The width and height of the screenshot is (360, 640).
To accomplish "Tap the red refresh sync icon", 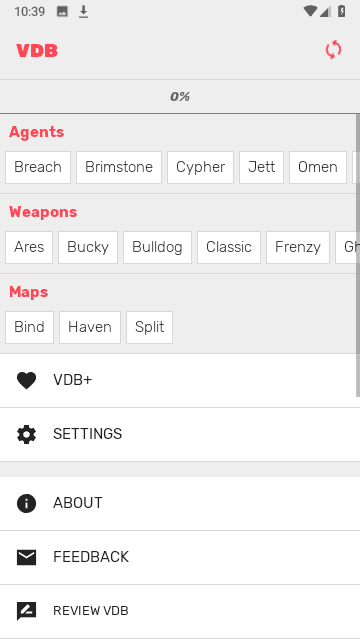I will [333, 50].
